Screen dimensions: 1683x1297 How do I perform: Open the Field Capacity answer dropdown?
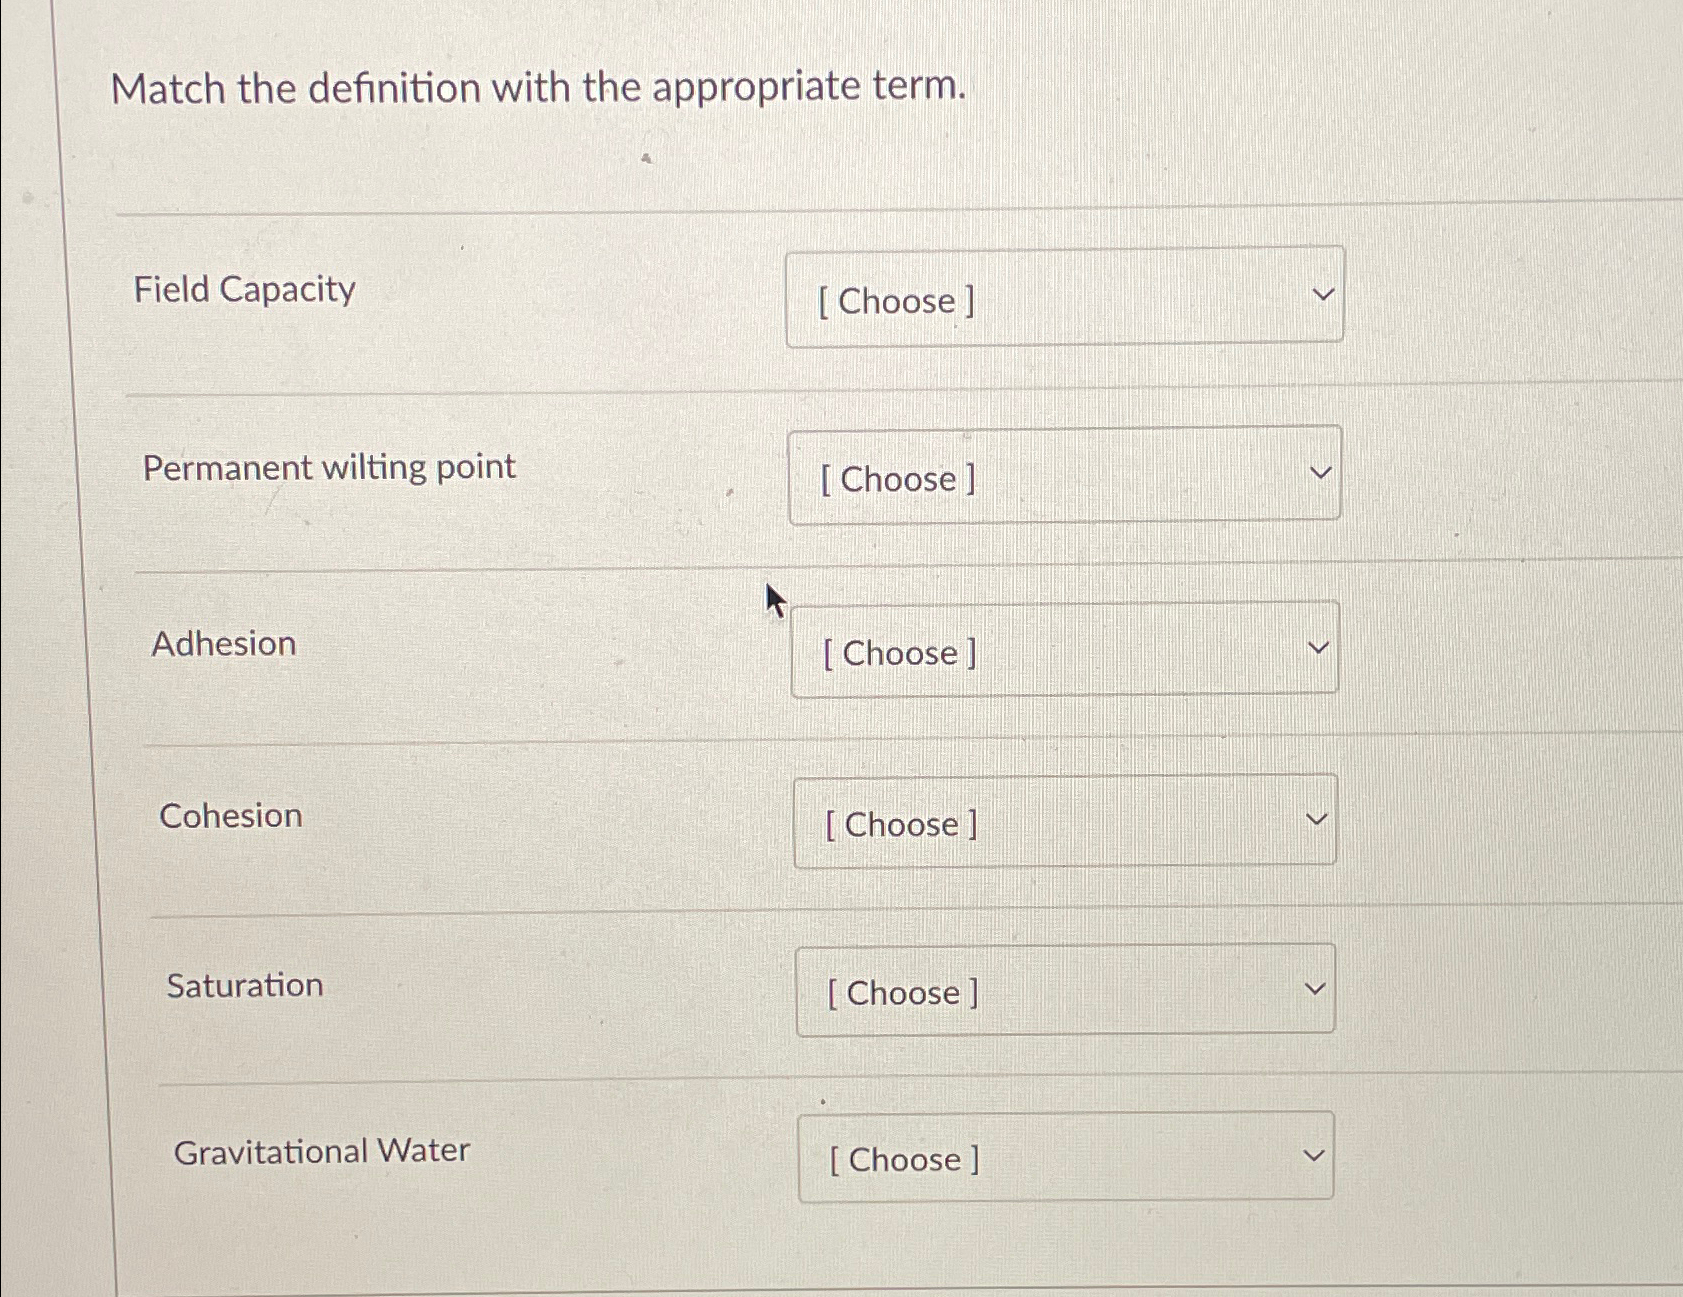pyautogui.click(x=1065, y=296)
